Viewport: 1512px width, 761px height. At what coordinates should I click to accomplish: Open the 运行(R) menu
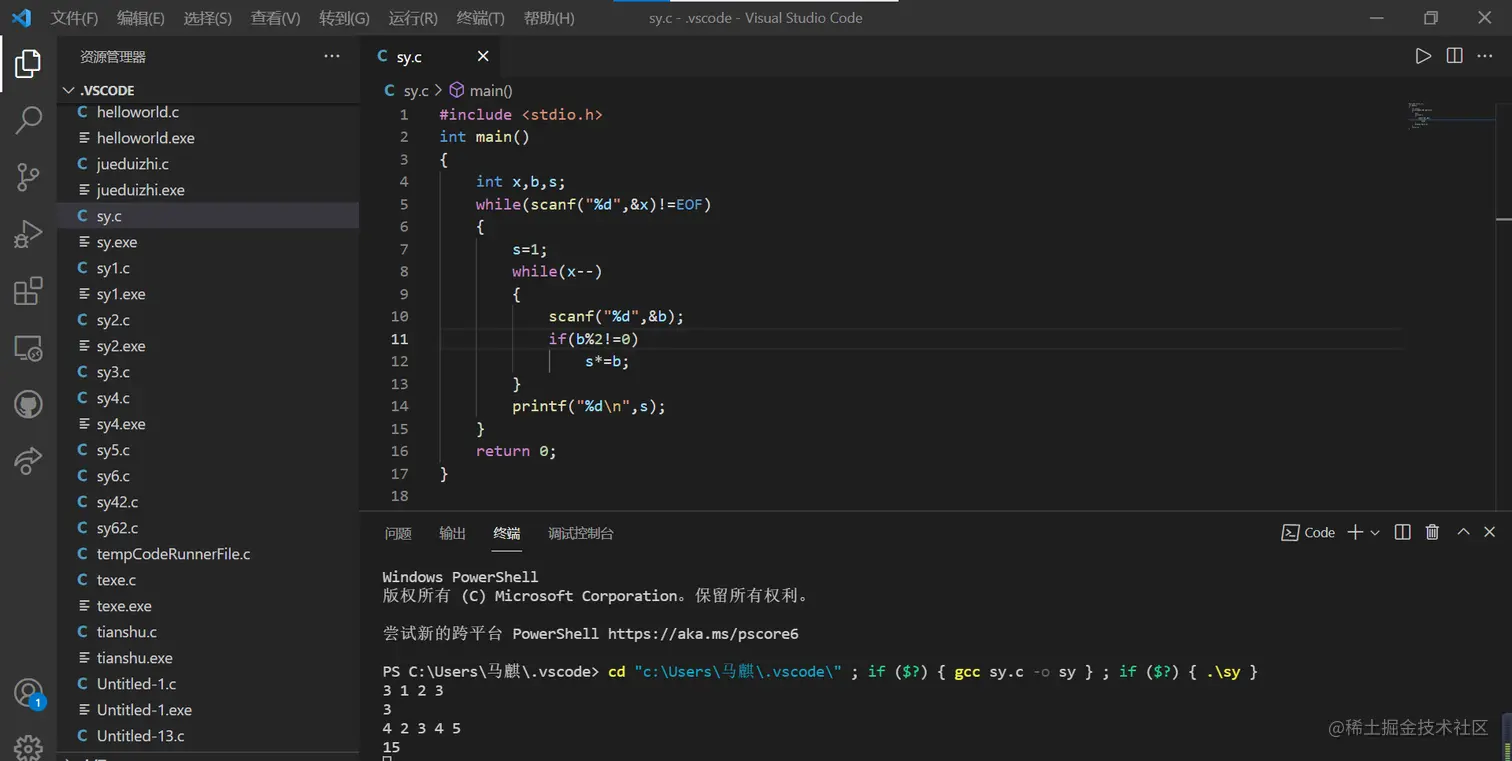coord(413,18)
